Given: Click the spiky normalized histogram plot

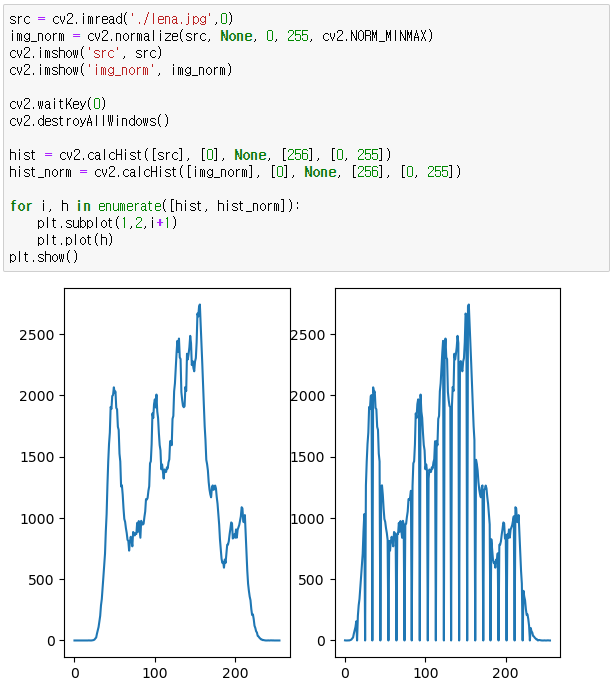Looking at the screenshot, I should pyautogui.click(x=448, y=472).
